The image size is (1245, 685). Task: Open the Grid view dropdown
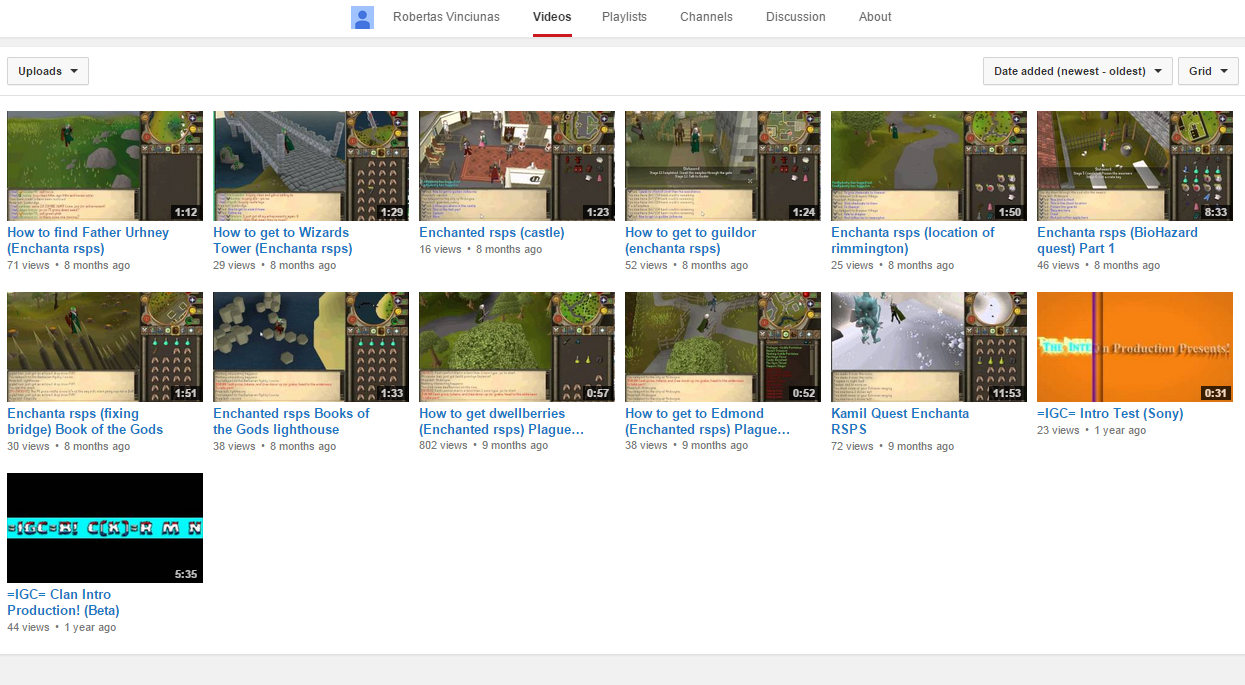click(x=1208, y=71)
